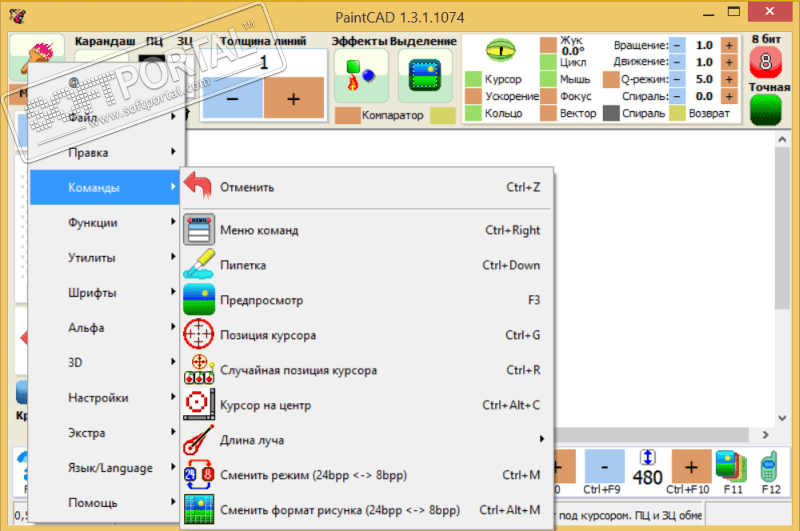Click the Курсор на центр icon
This screenshot has width=800, height=531.
tap(198, 404)
